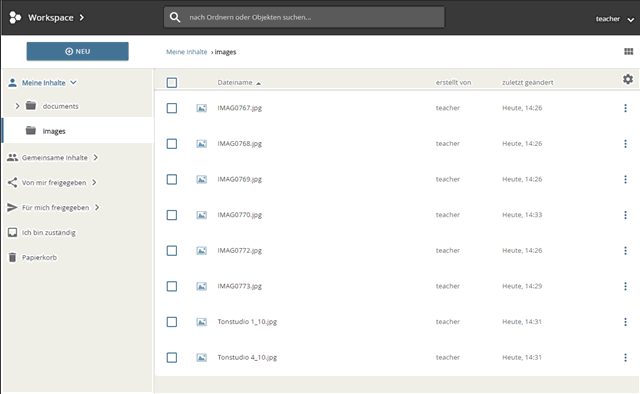Click the images folder icon in sidebar
Viewport: 640px width, 394px height.
[x=31, y=131]
